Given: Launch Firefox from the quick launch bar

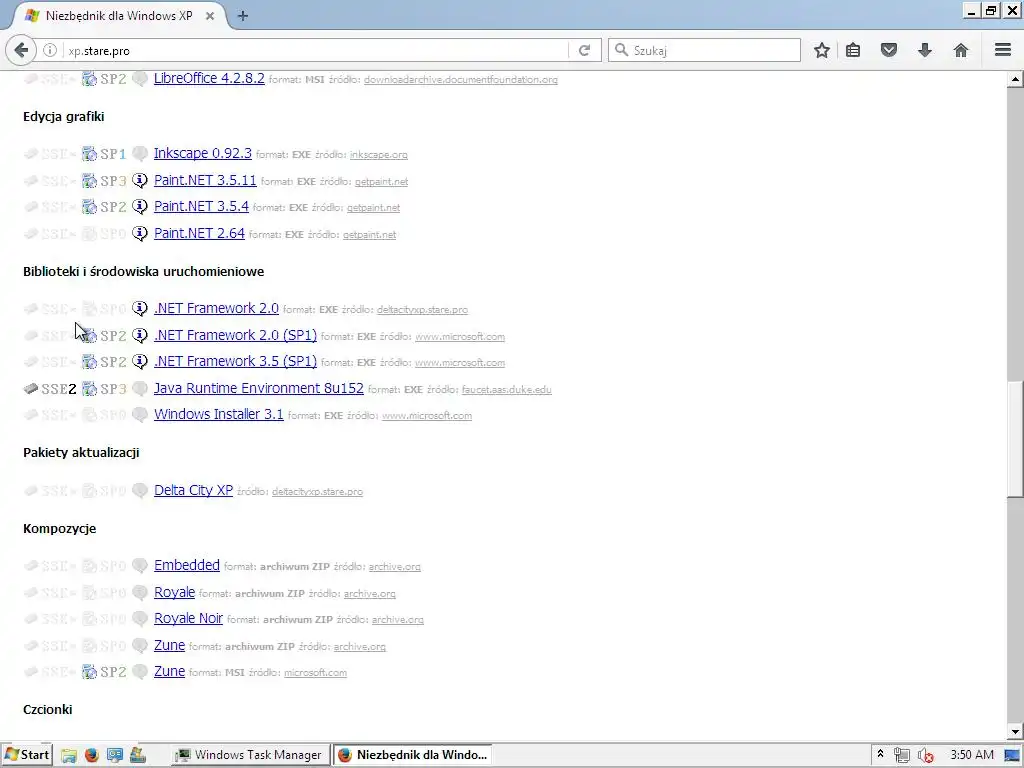Looking at the screenshot, I should coord(91,755).
